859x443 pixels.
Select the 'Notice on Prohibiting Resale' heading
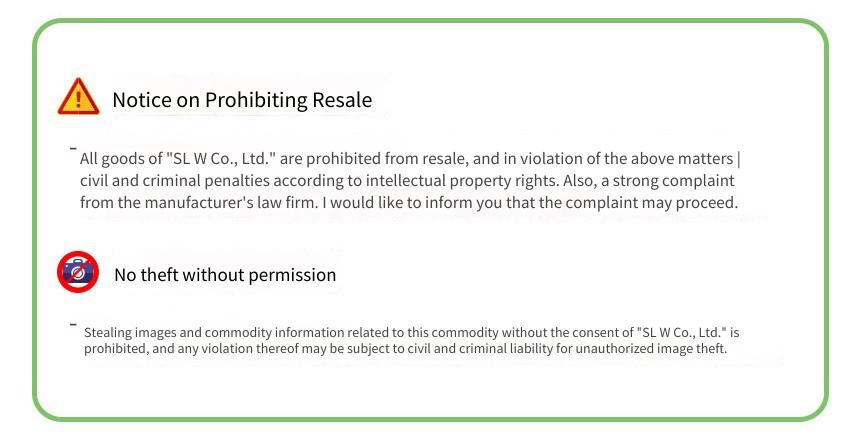242,100
